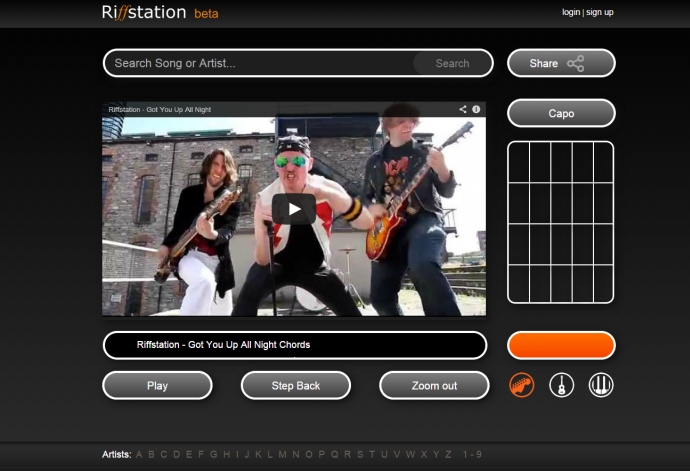Browse artists starting with R

coord(348,454)
